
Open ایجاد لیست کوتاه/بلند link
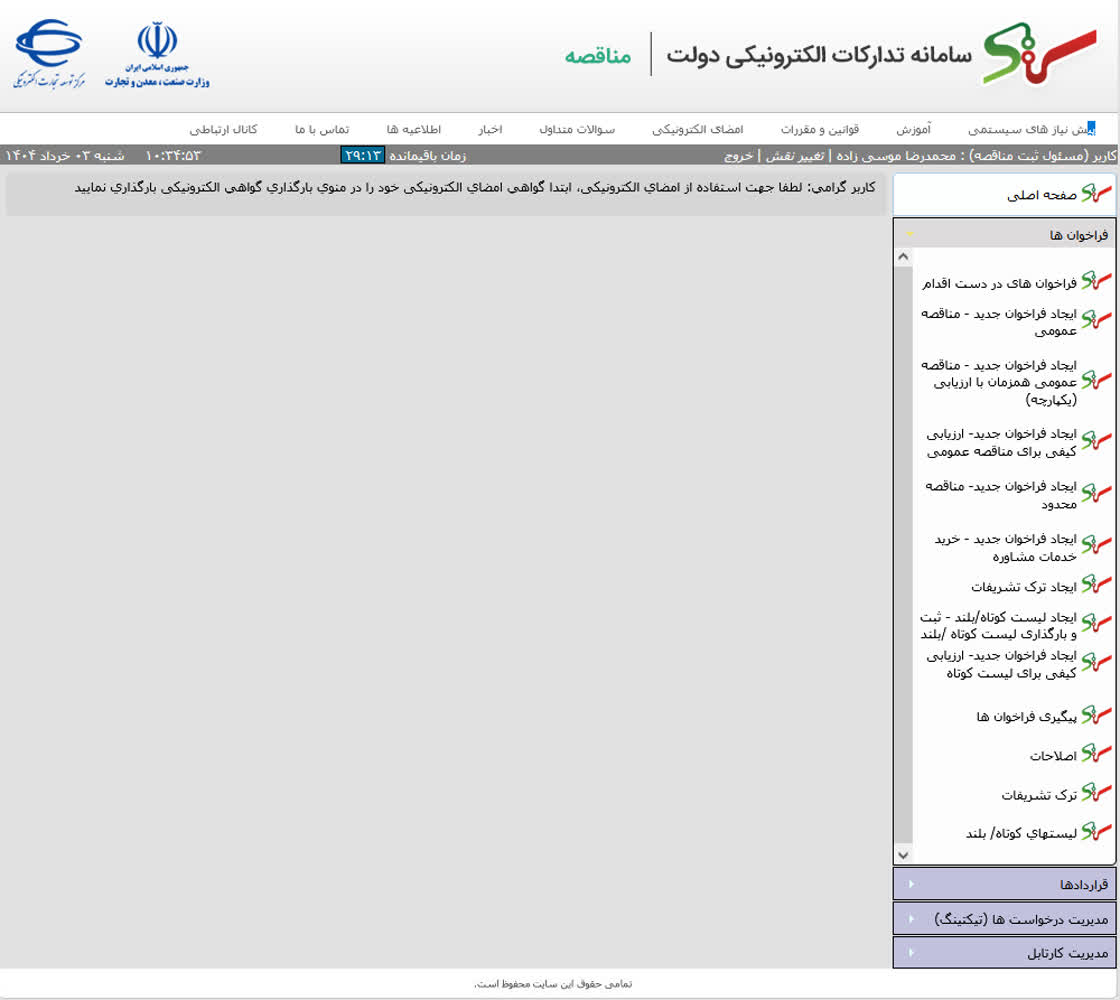click(999, 626)
